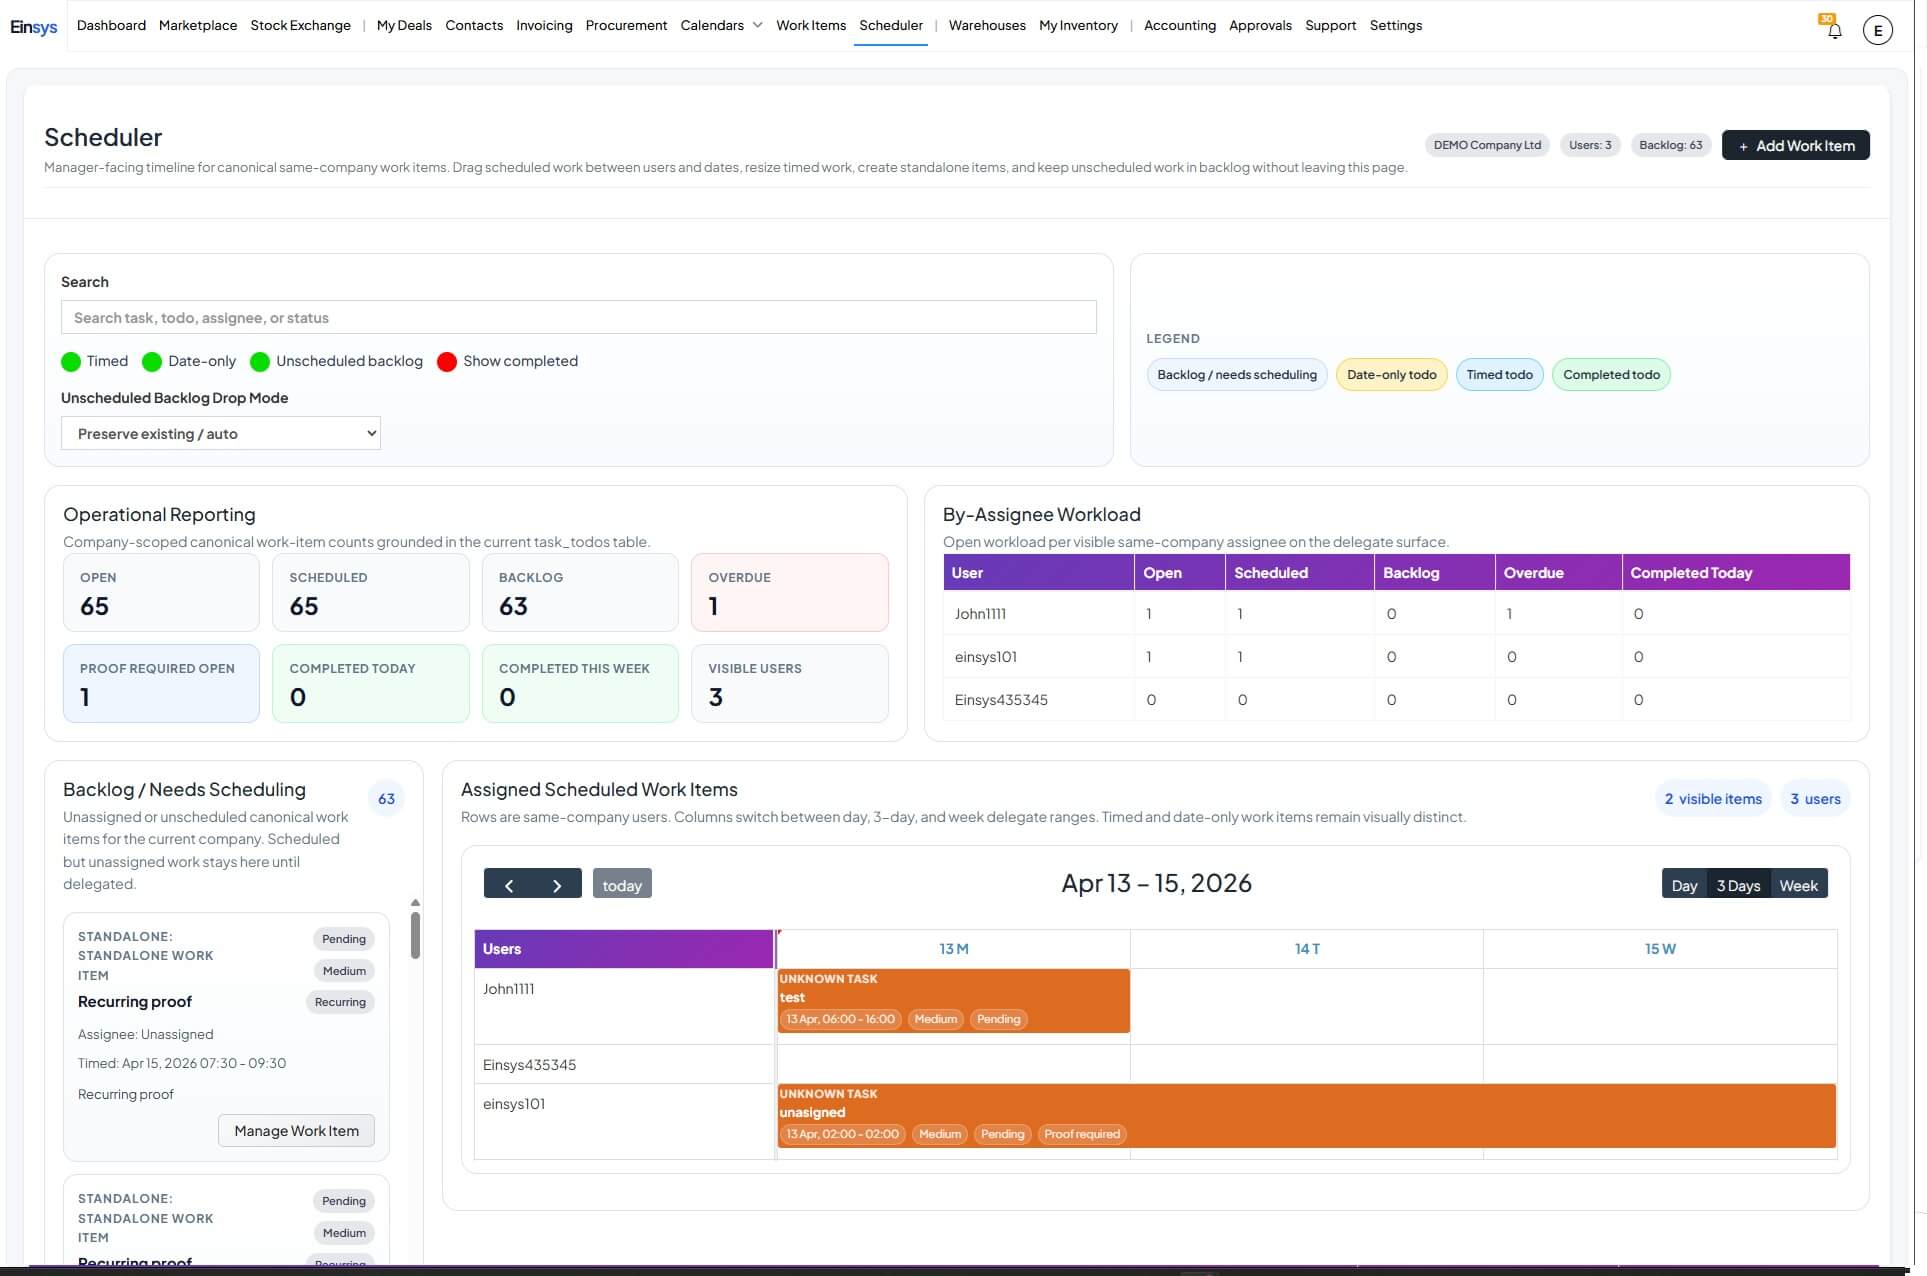The image size is (1927, 1276).
Task: Expand the Calendars menu
Action: coord(720,26)
